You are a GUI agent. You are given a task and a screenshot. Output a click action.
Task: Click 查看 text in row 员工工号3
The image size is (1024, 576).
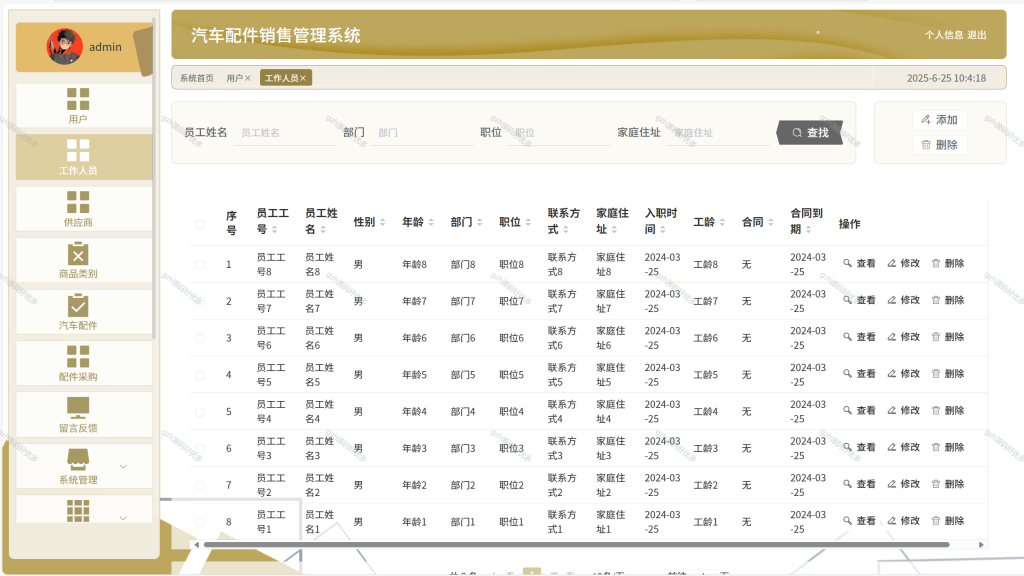coord(866,447)
